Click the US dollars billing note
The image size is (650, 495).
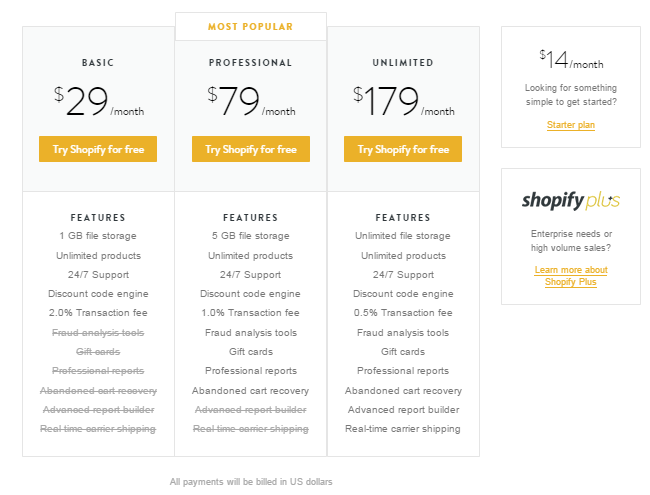coord(251,482)
